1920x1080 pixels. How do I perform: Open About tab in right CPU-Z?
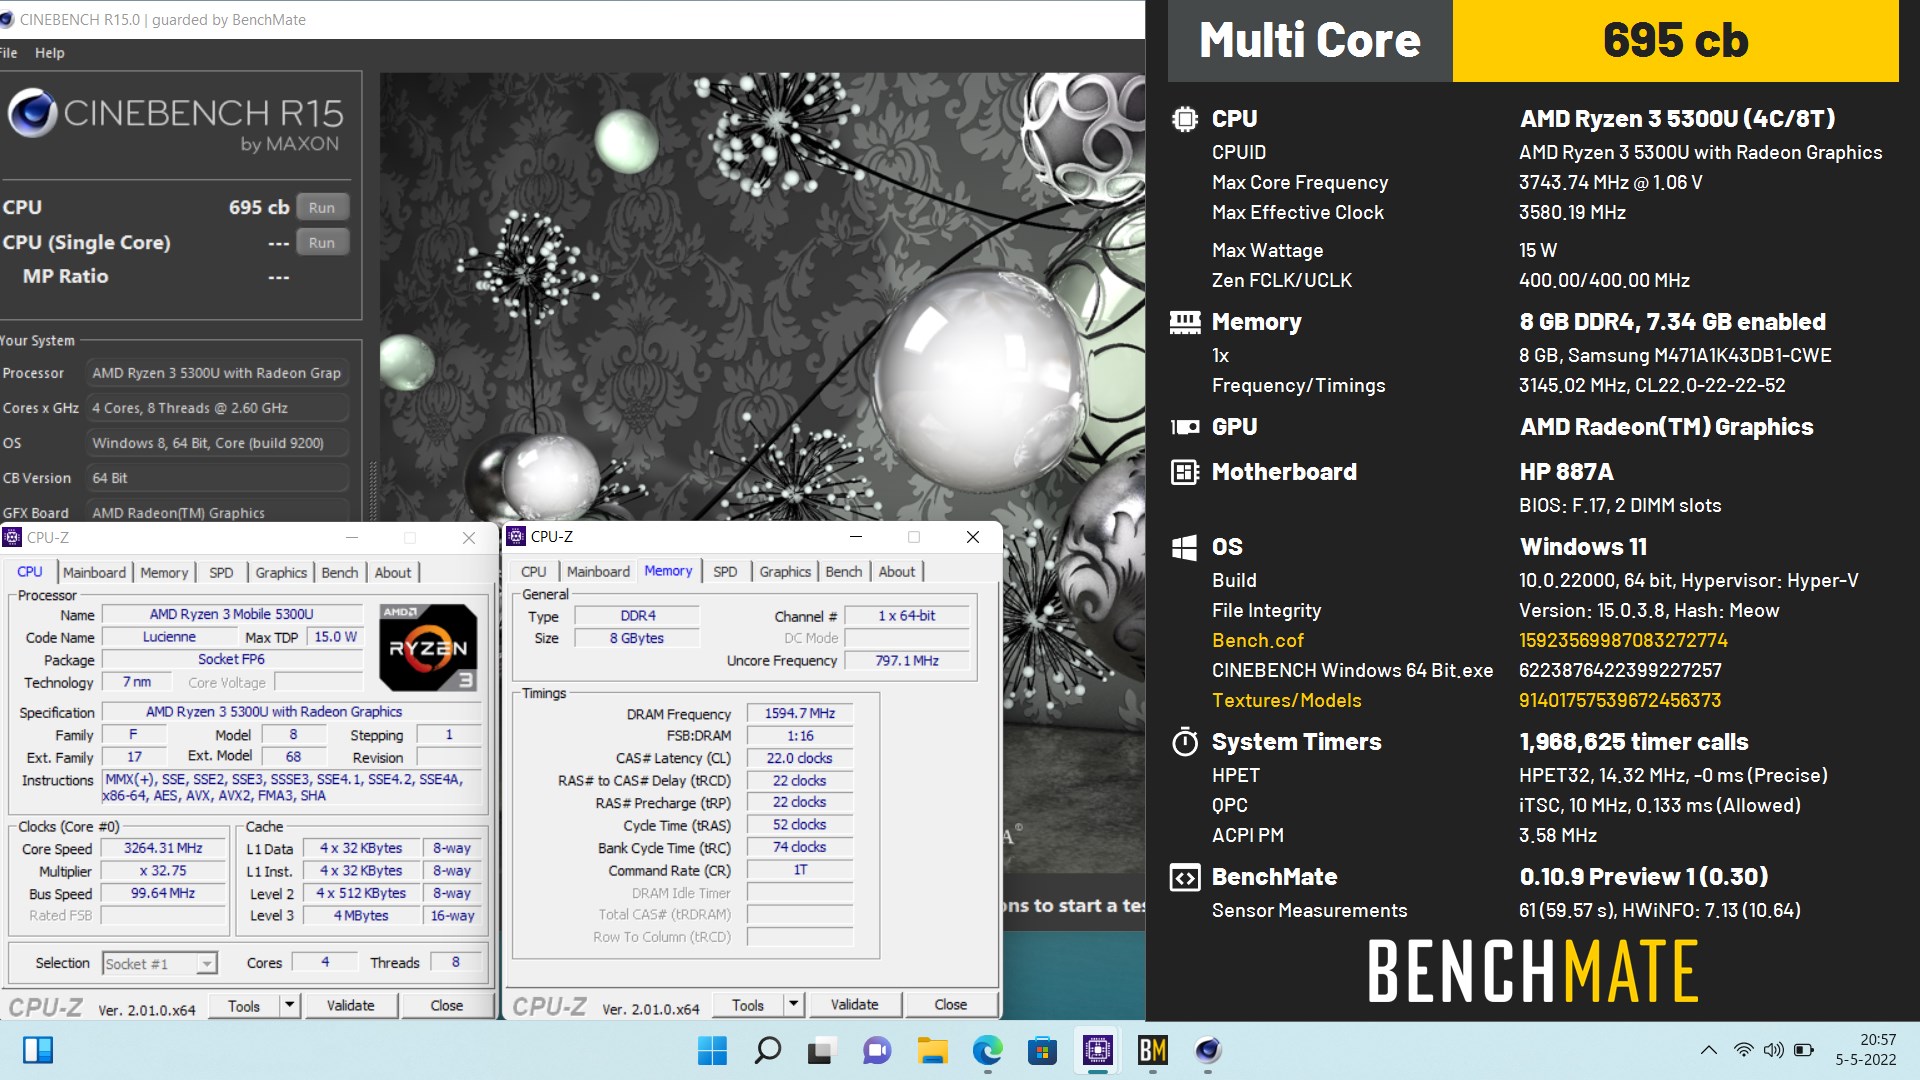(897, 572)
